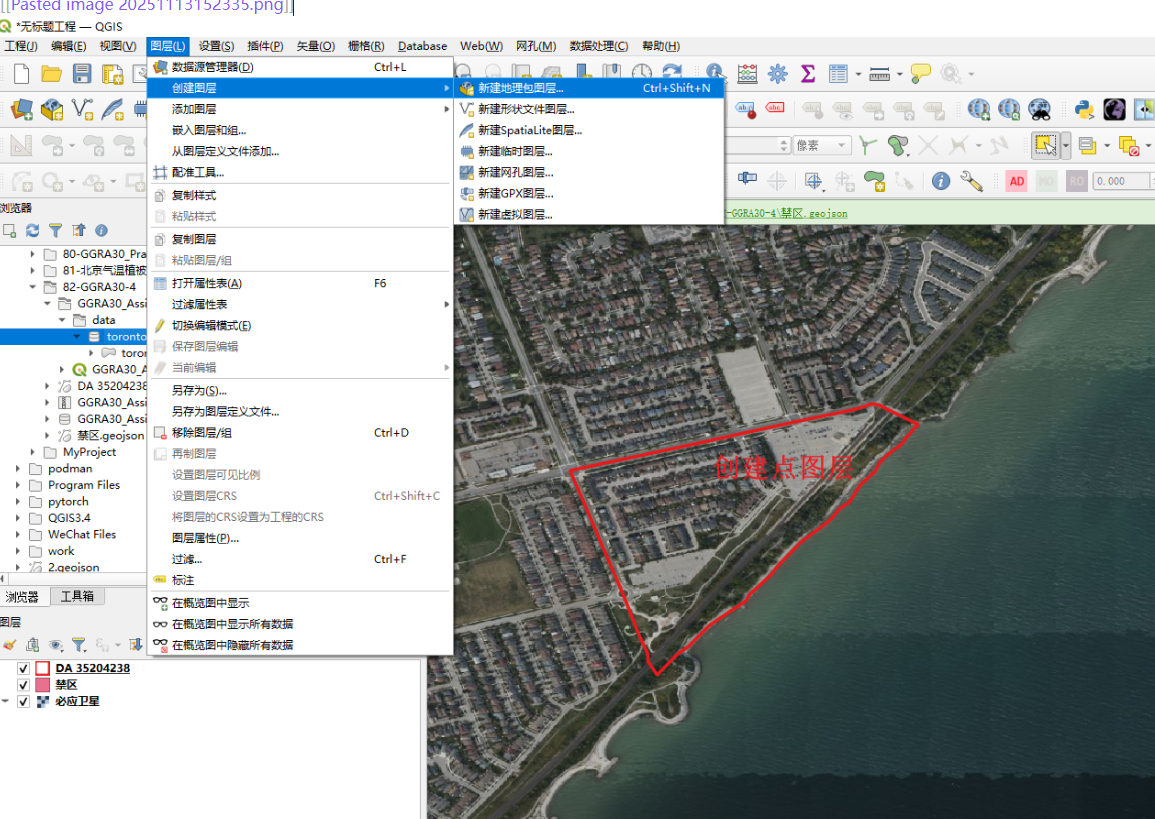Expand the pytorch folder

(x=18, y=502)
